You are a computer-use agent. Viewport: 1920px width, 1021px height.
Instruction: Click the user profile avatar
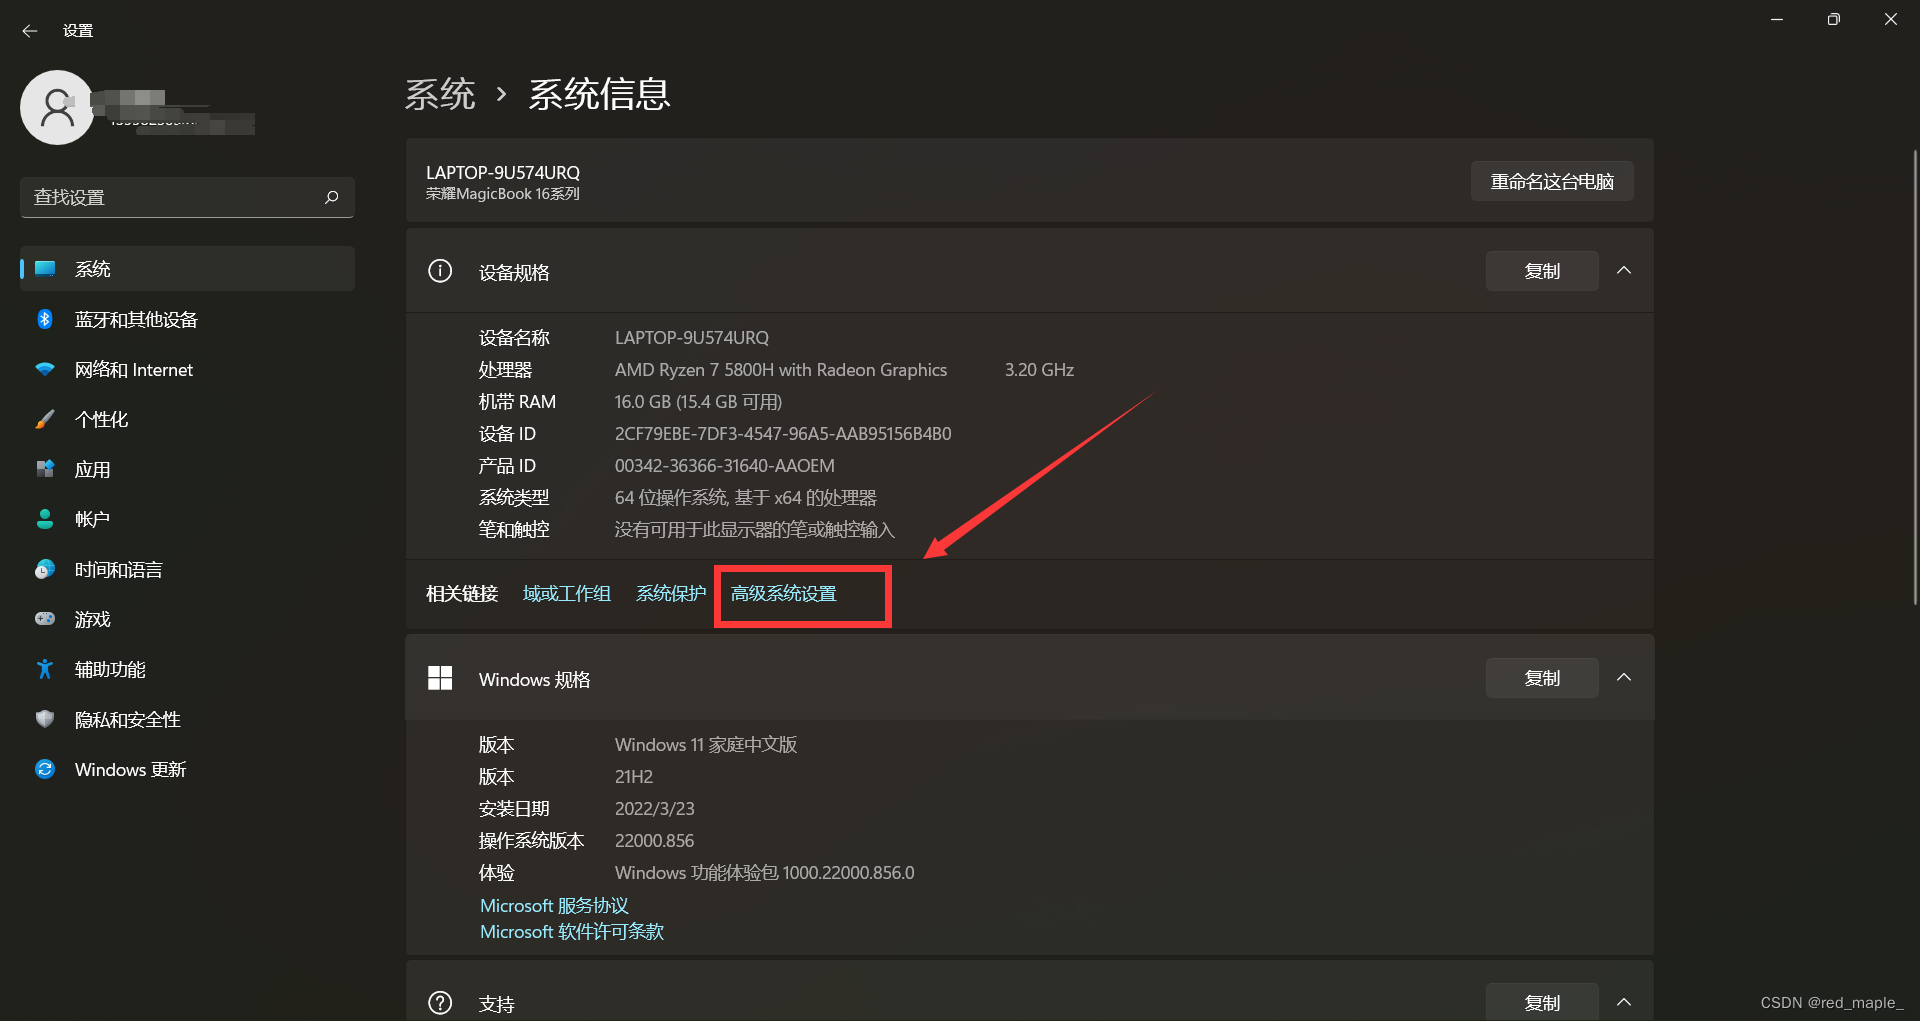pyautogui.click(x=57, y=107)
